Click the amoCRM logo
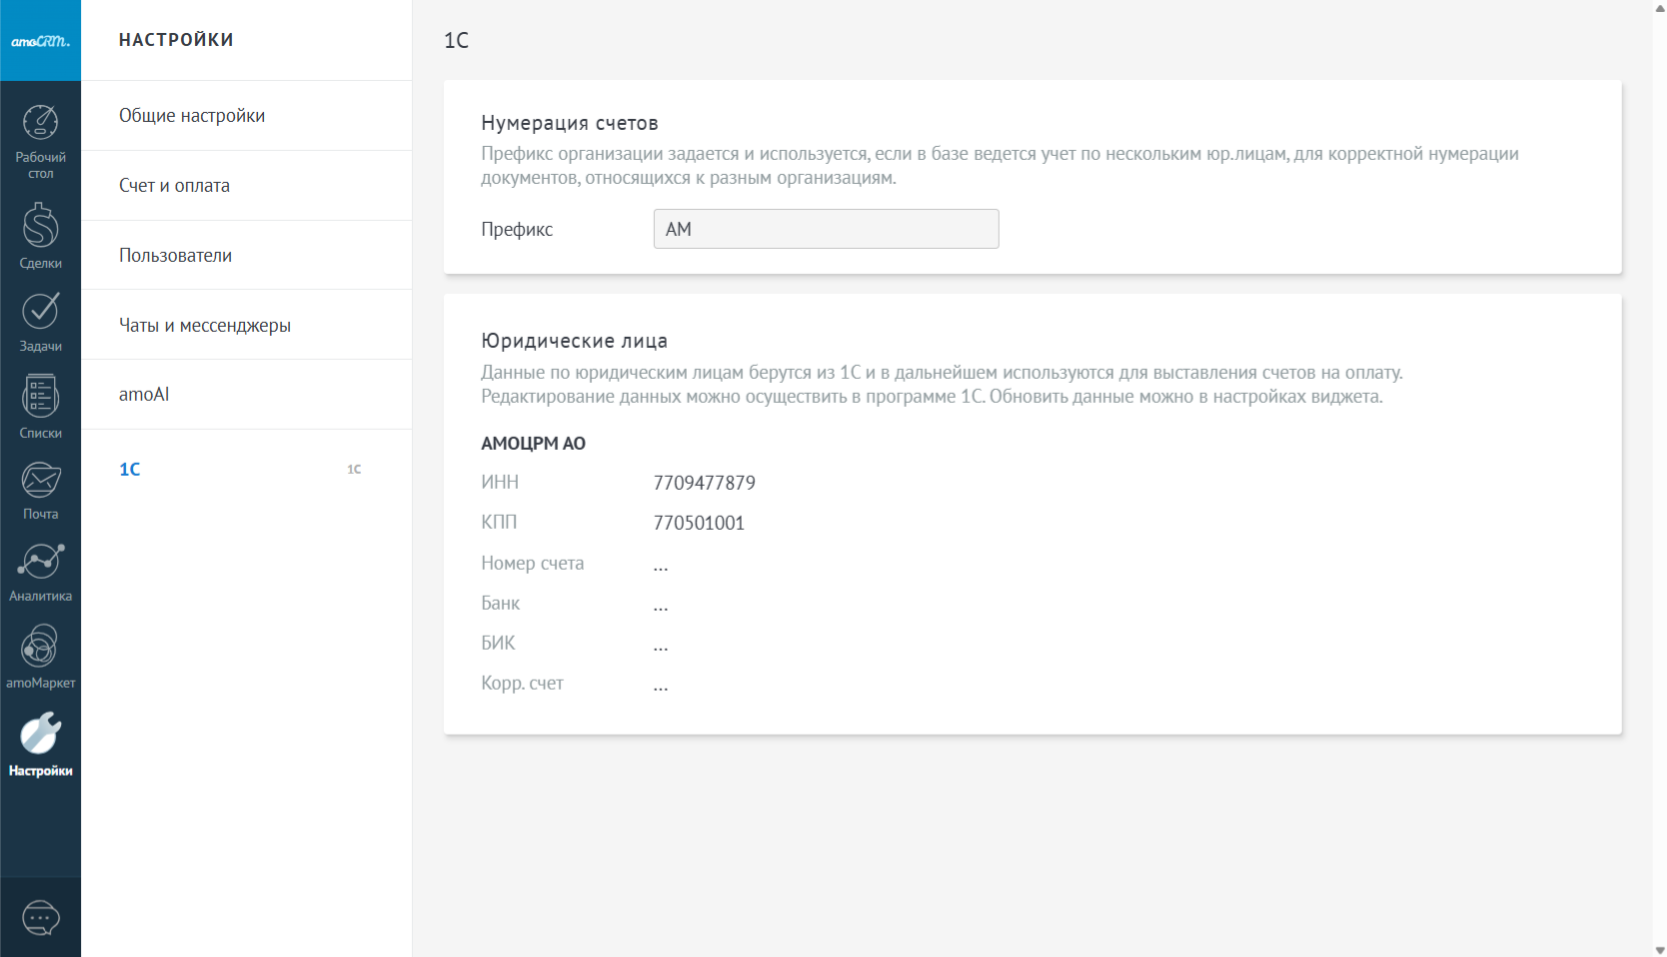Screen dimensions: 1667x957 point(40,41)
